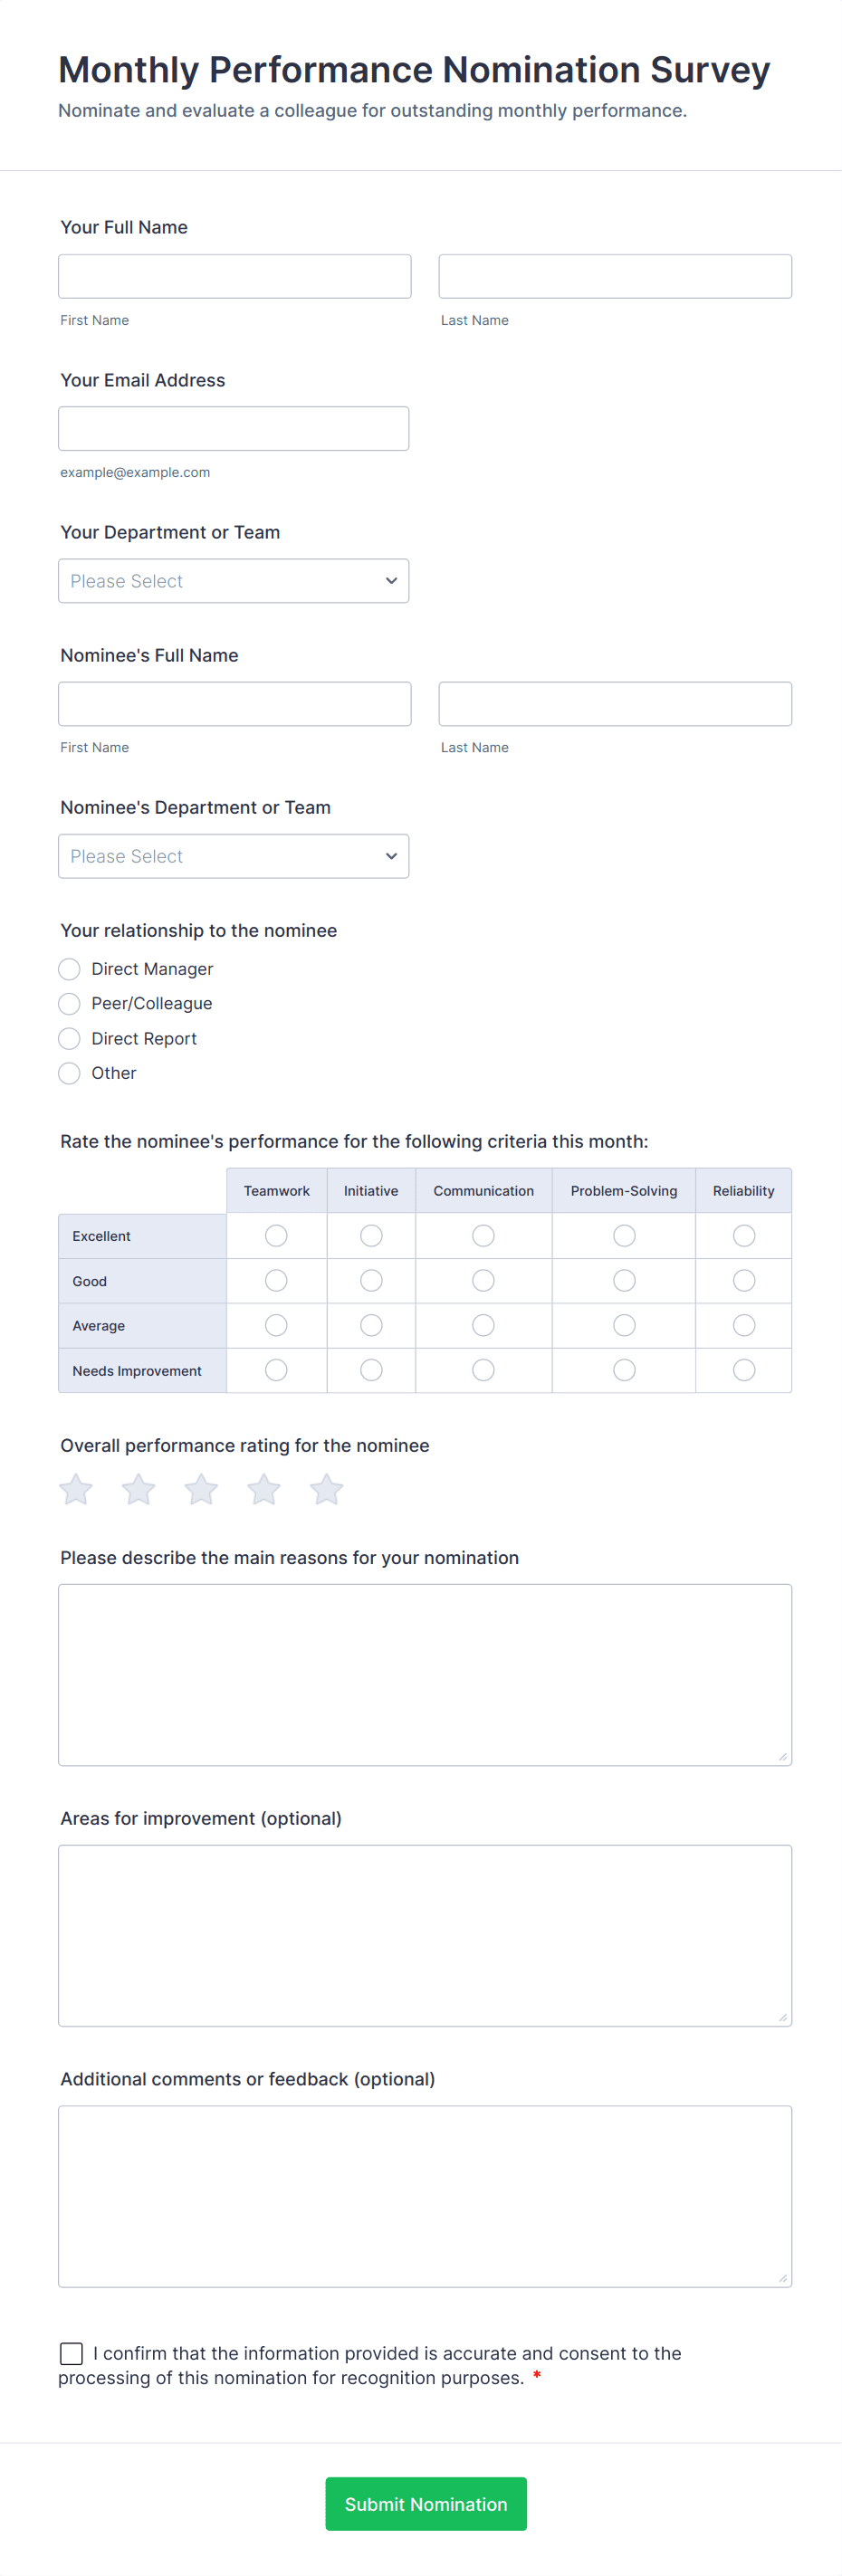Select the third star for overall rating
Screen dimensions: 842x2576
[201, 1489]
